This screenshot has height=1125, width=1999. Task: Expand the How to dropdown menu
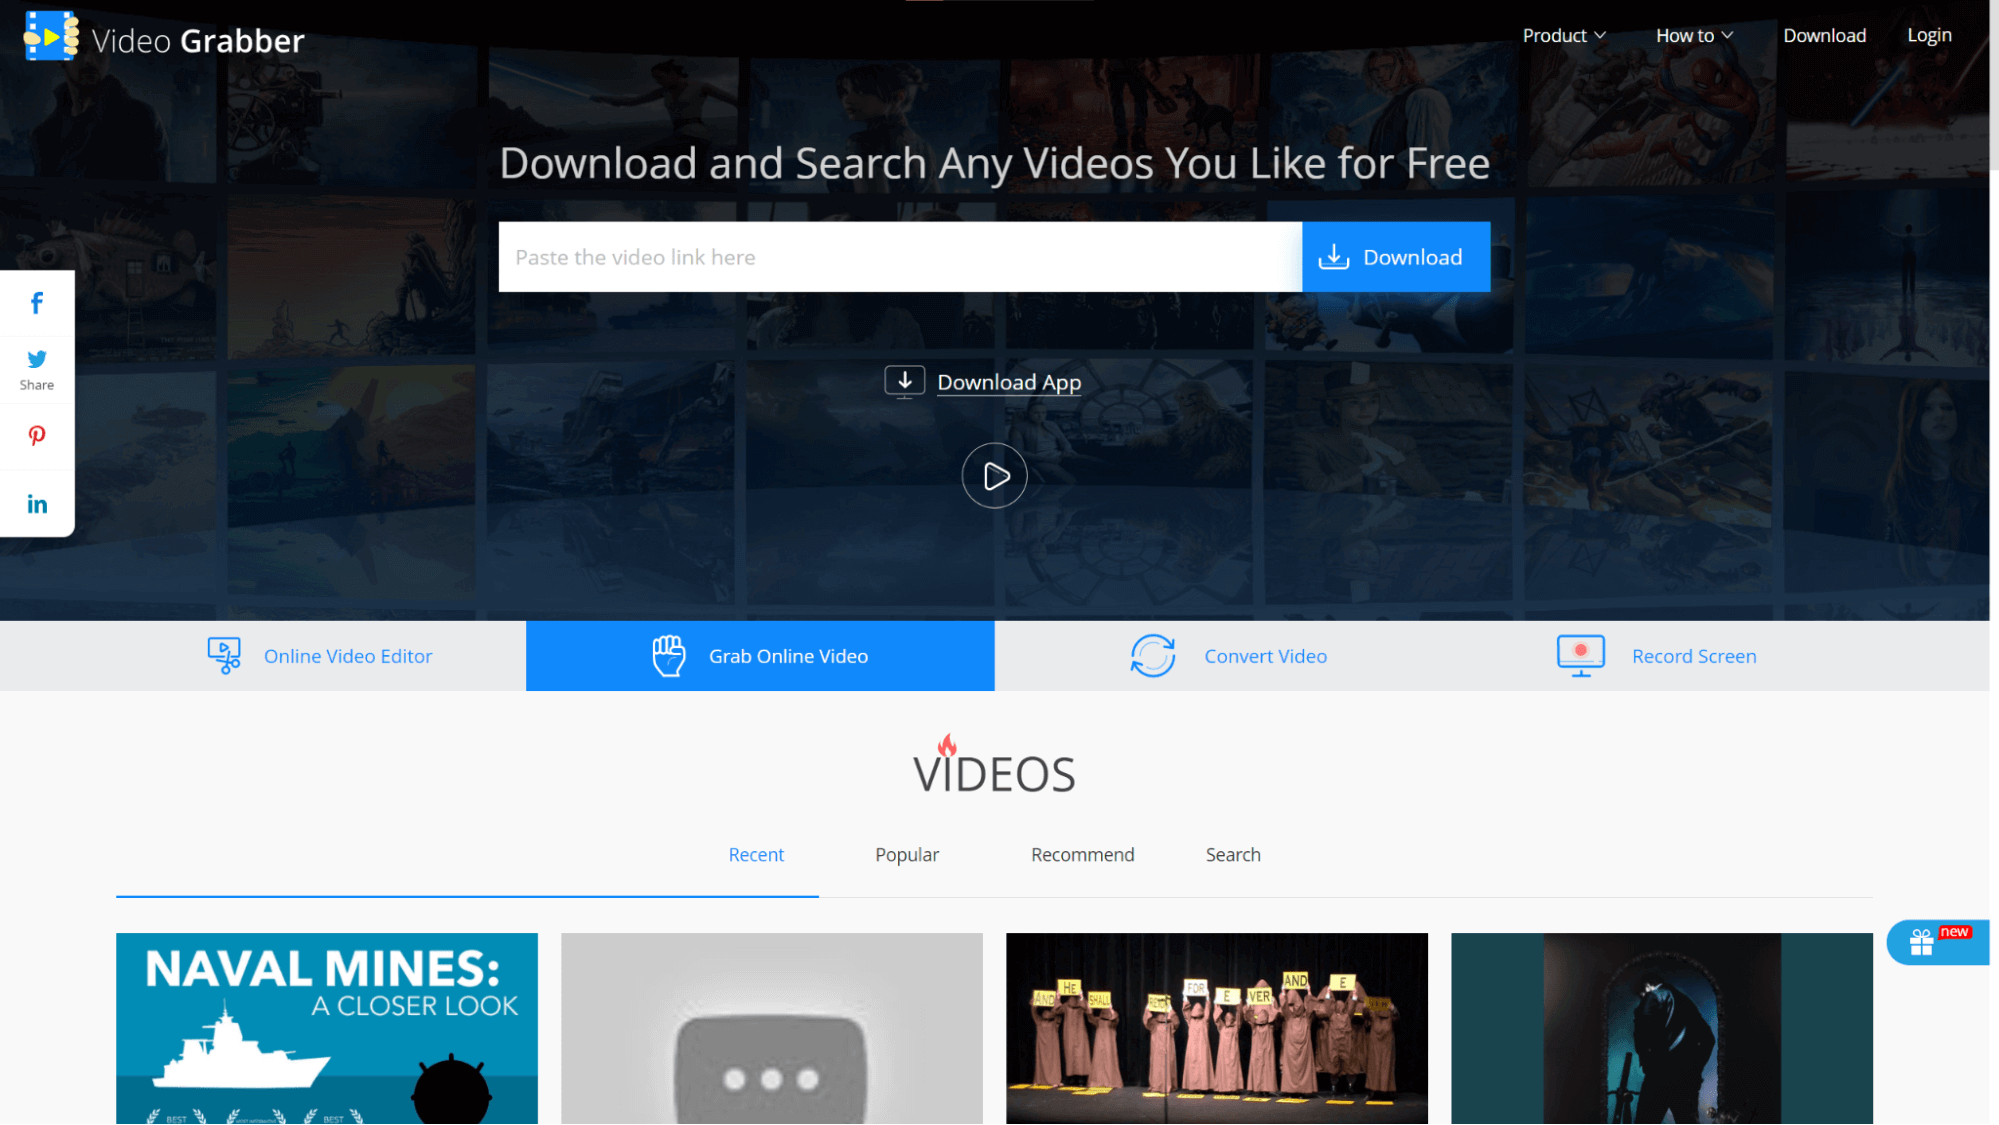1691,36
